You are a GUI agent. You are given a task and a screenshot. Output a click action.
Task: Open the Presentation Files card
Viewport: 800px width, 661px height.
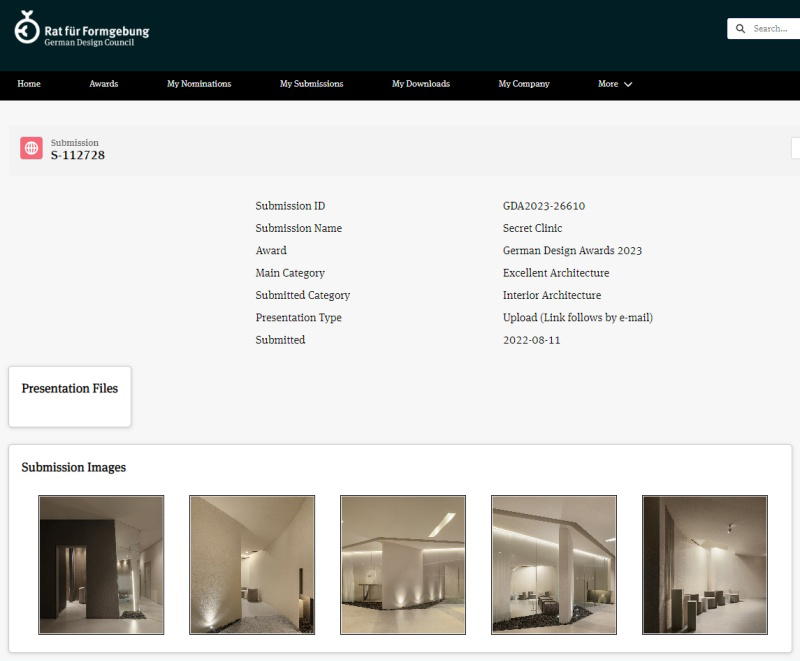[x=70, y=396]
